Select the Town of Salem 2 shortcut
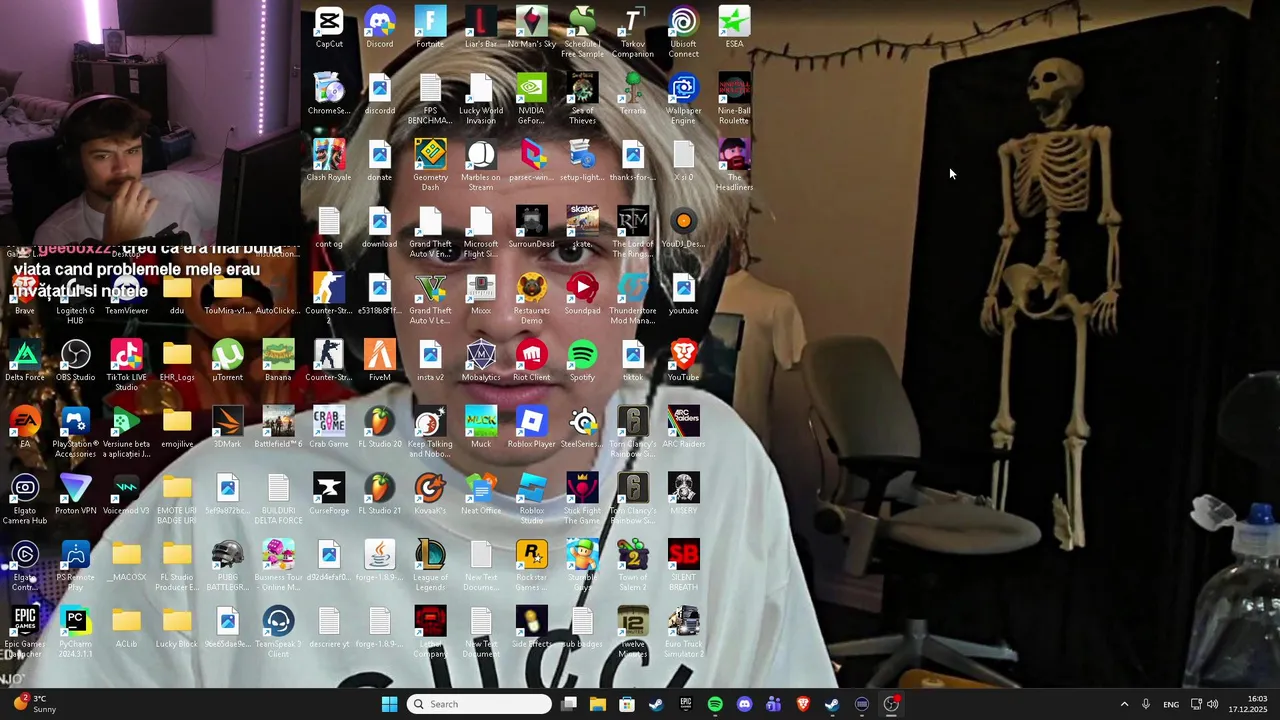The width and height of the screenshot is (1280, 720). click(x=633, y=566)
